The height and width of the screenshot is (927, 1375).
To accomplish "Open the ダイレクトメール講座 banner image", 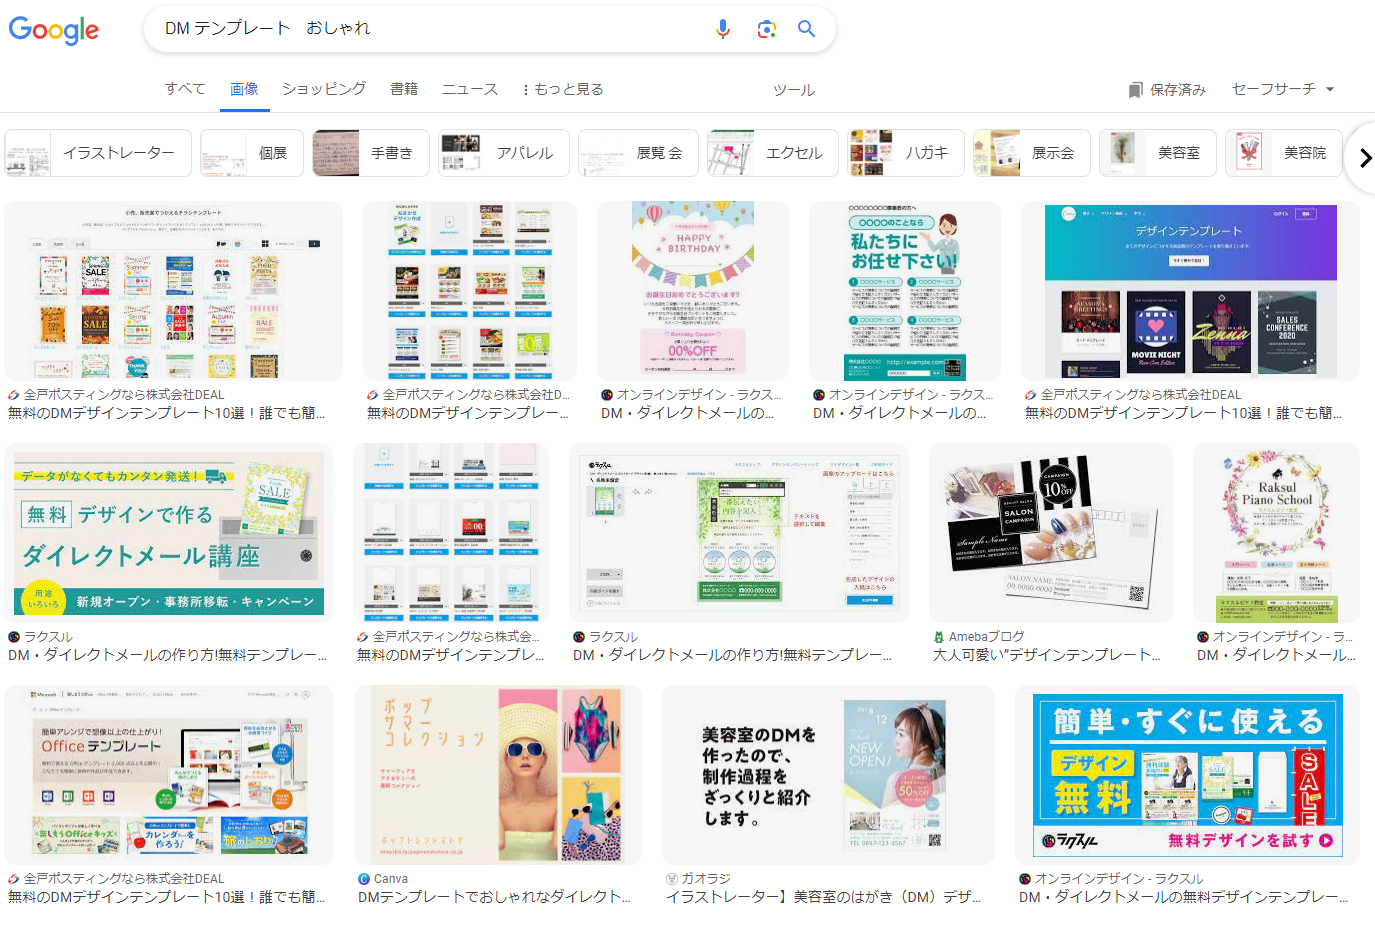I will coord(169,533).
